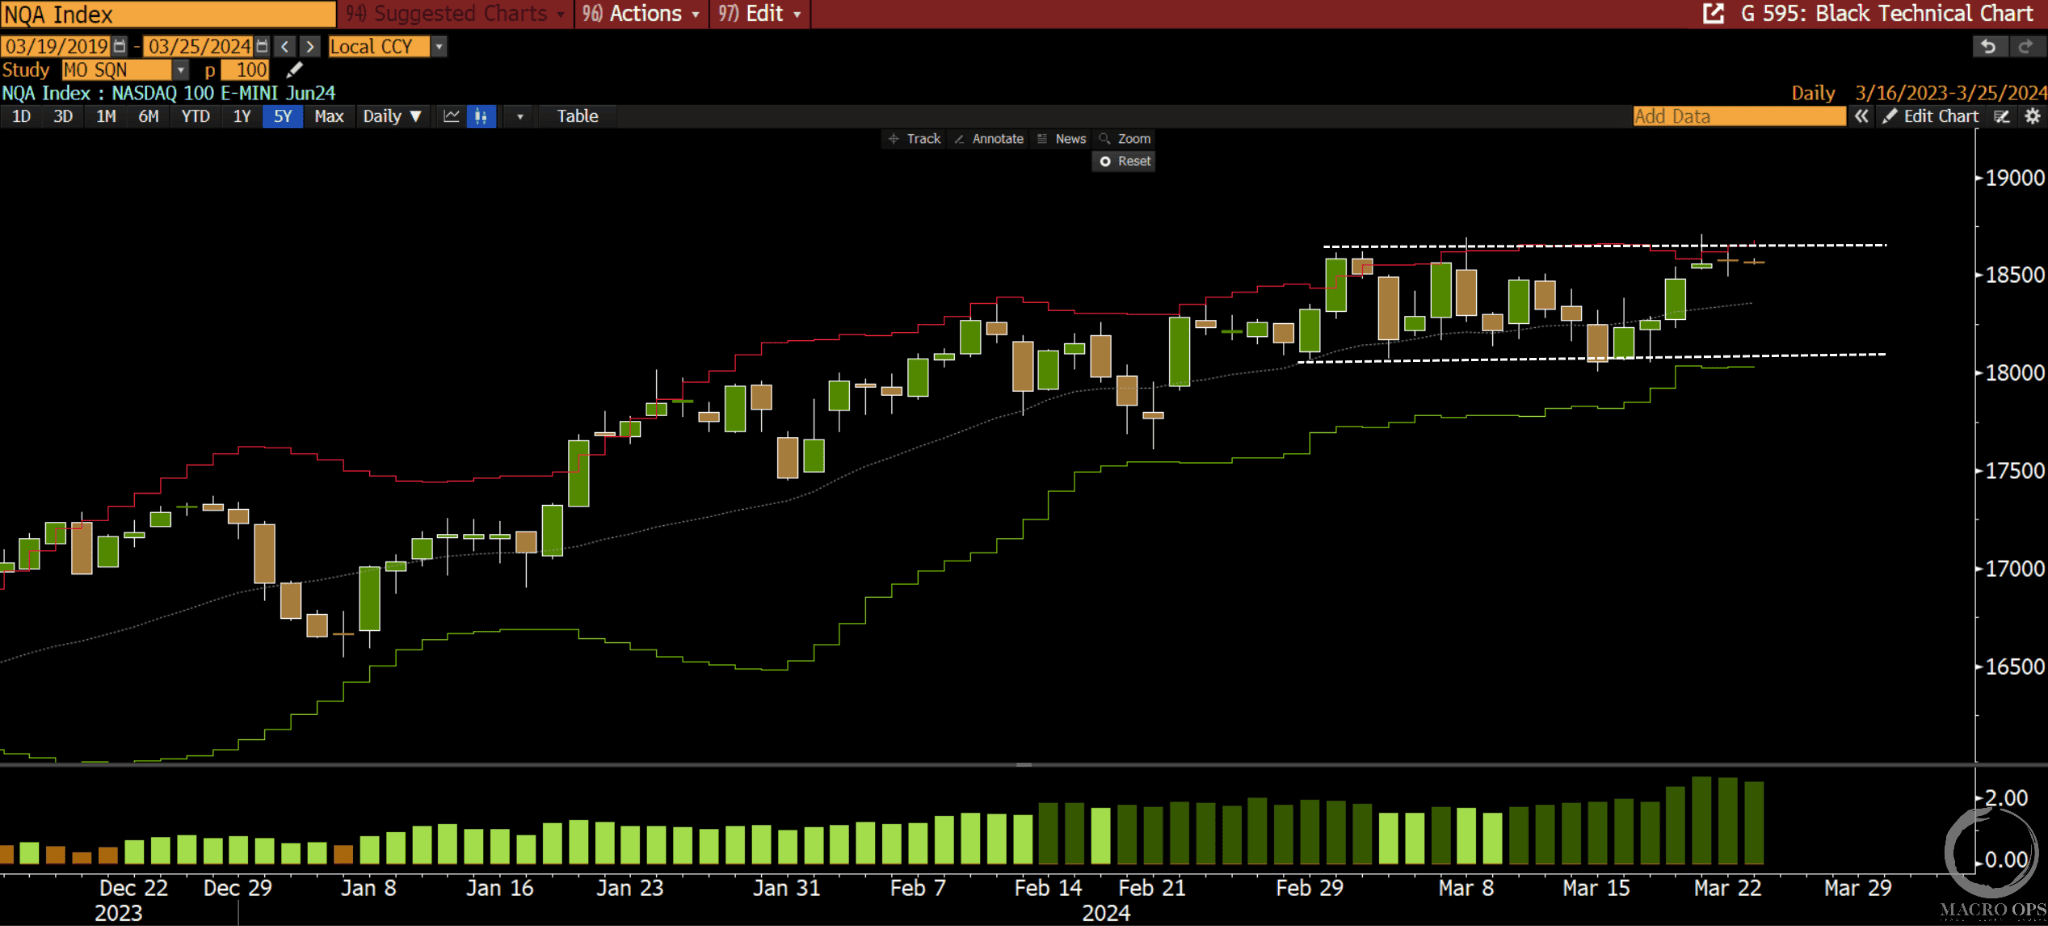Click the NQA Index security field
The width and height of the screenshot is (2048, 926).
point(168,14)
